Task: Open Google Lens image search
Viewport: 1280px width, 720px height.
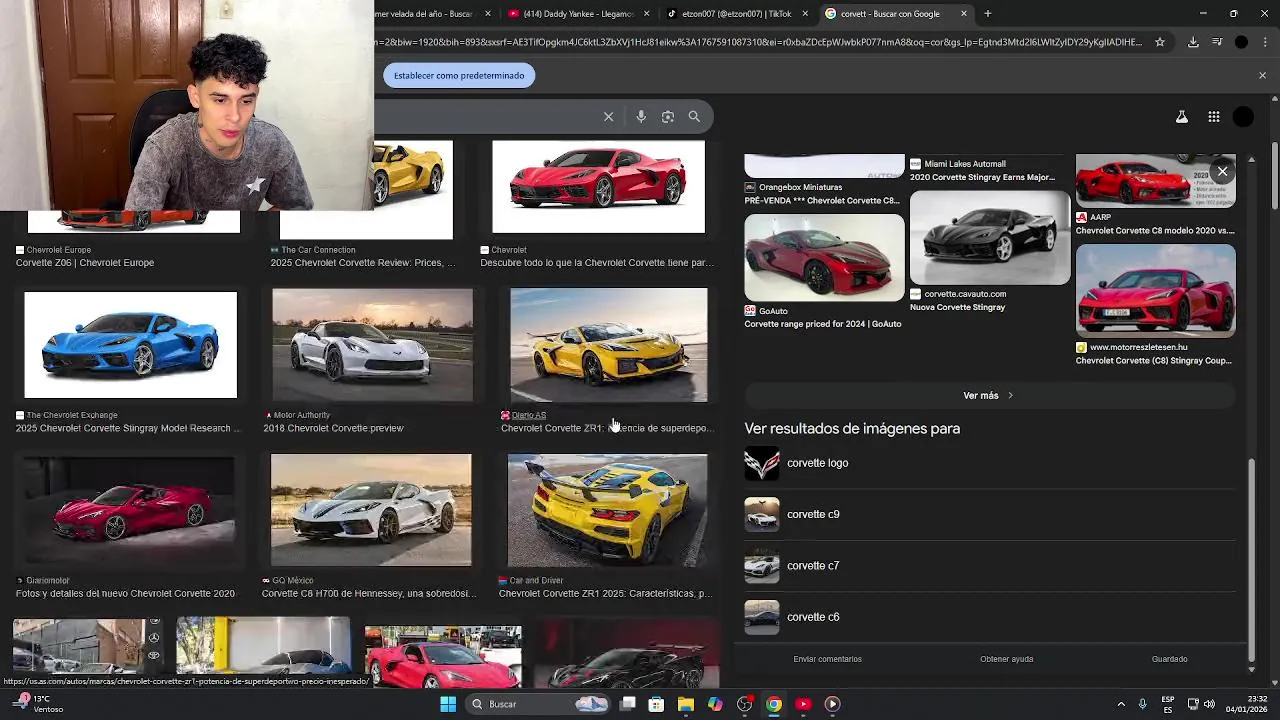Action: click(668, 117)
